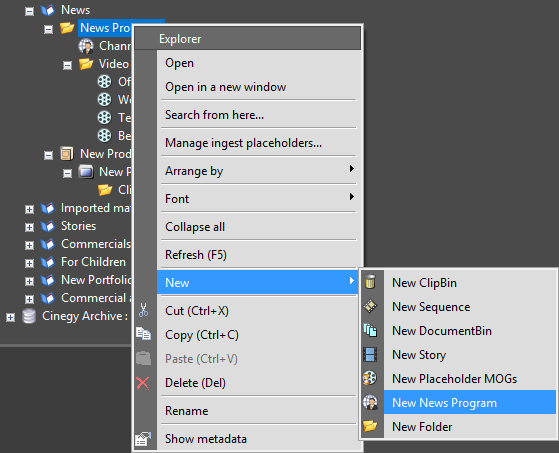Click the red X Delete icon
This screenshot has width=559, height=453.
click(x=143, y=383)
